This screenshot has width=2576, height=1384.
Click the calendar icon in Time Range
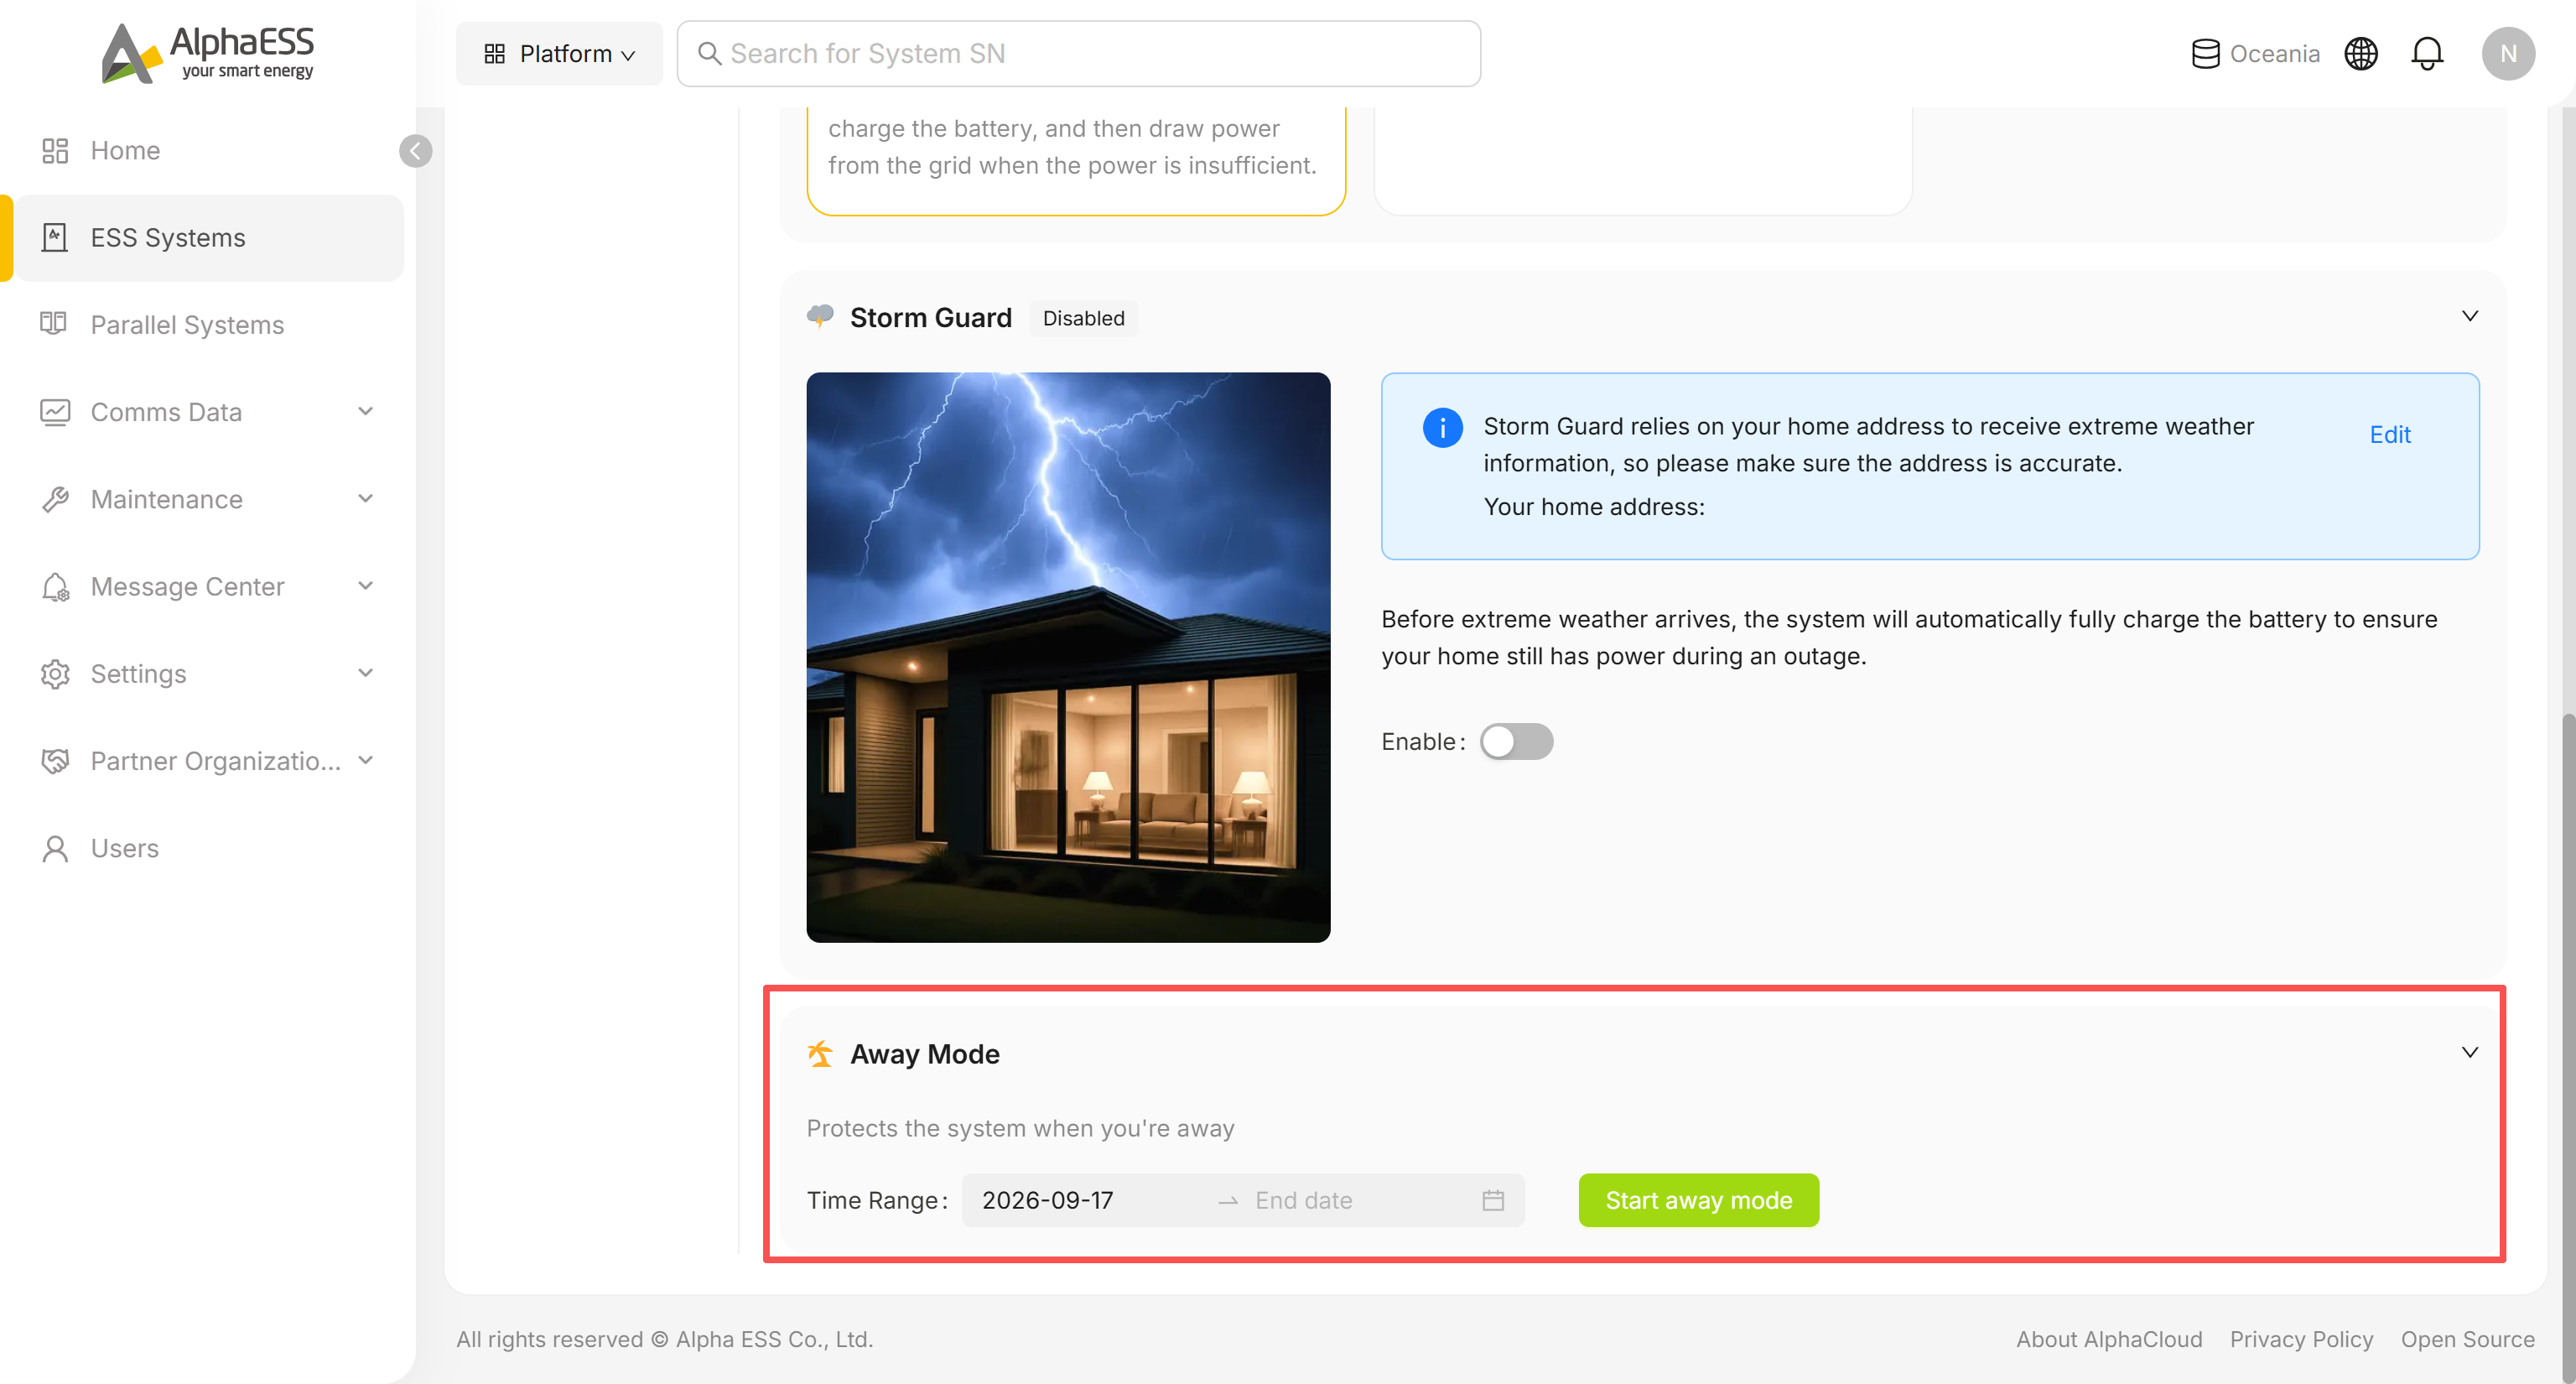click(x=1493, y=1200)
